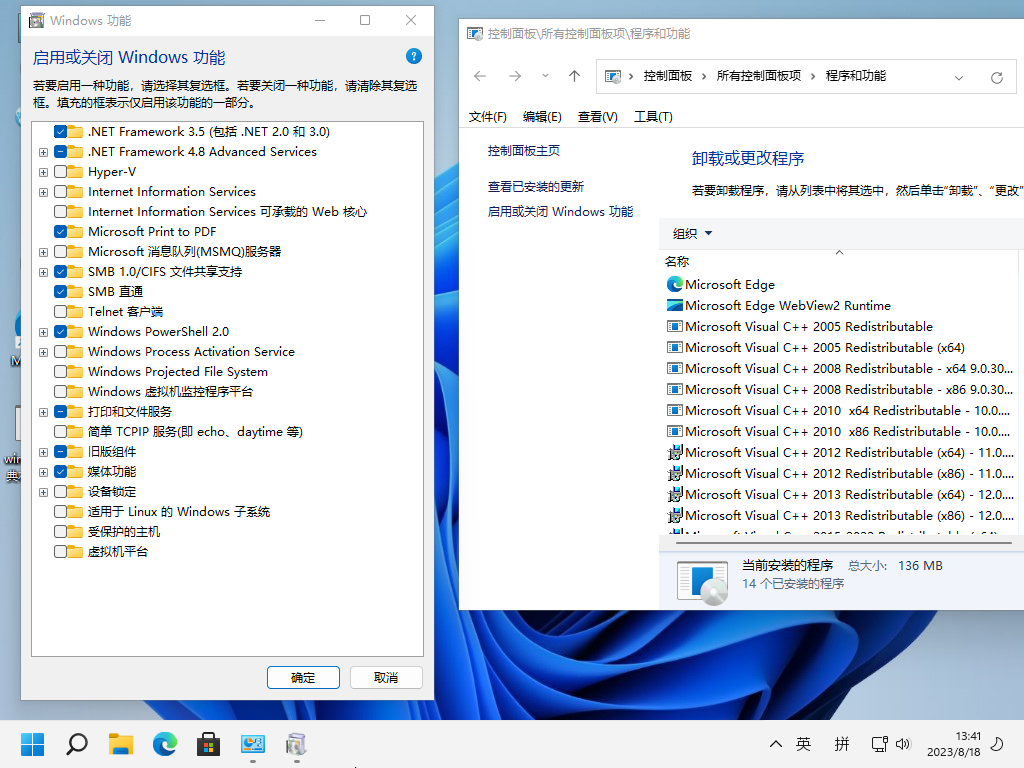Switch to Windows Features taskbar icon
The height and width of the screenshot is (768, 1024).
tap(296, 744)
